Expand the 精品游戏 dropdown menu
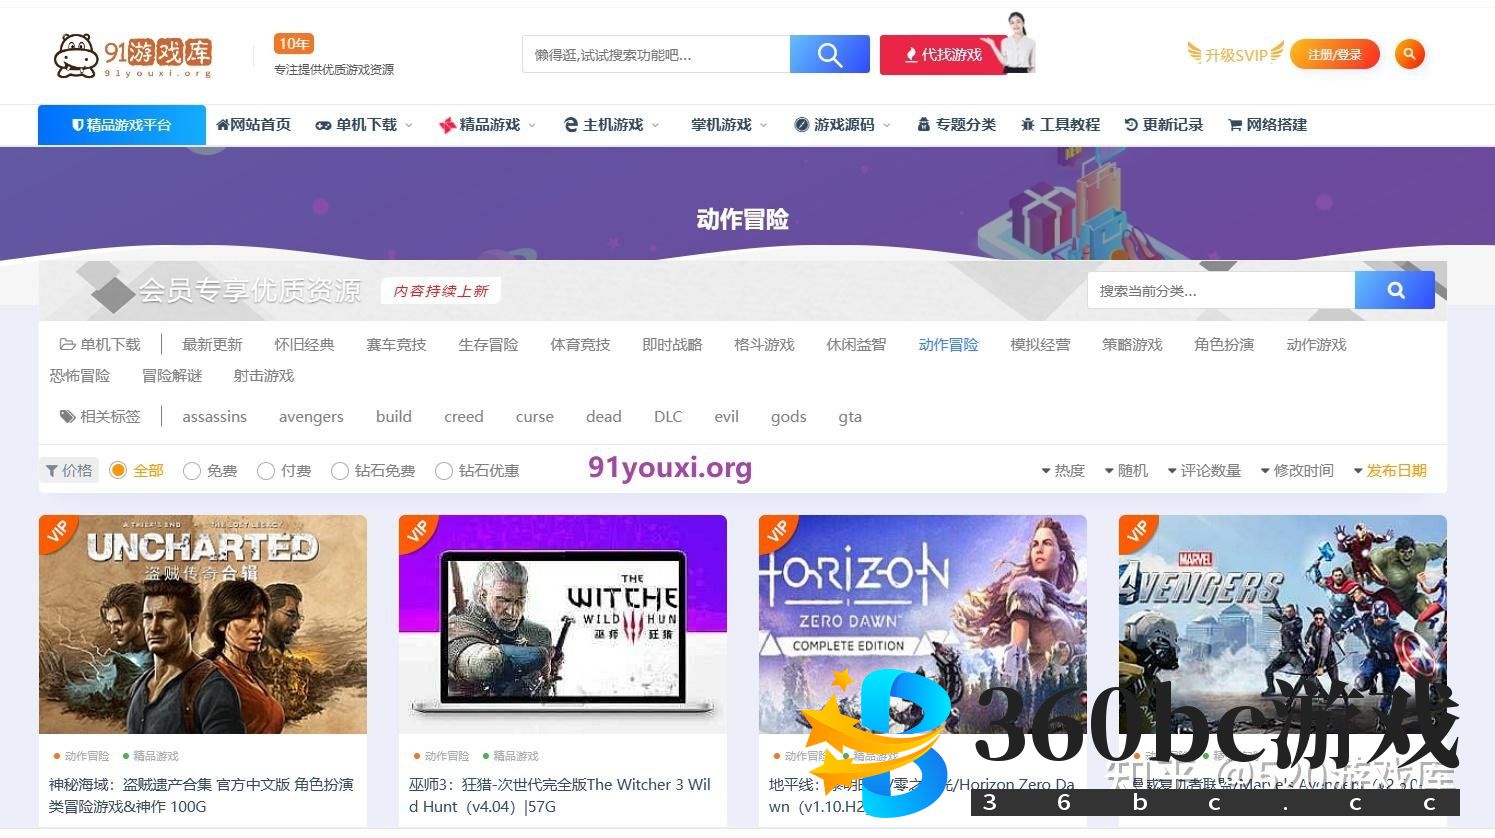Viewport: 1495px width, 838px height. 487,125
